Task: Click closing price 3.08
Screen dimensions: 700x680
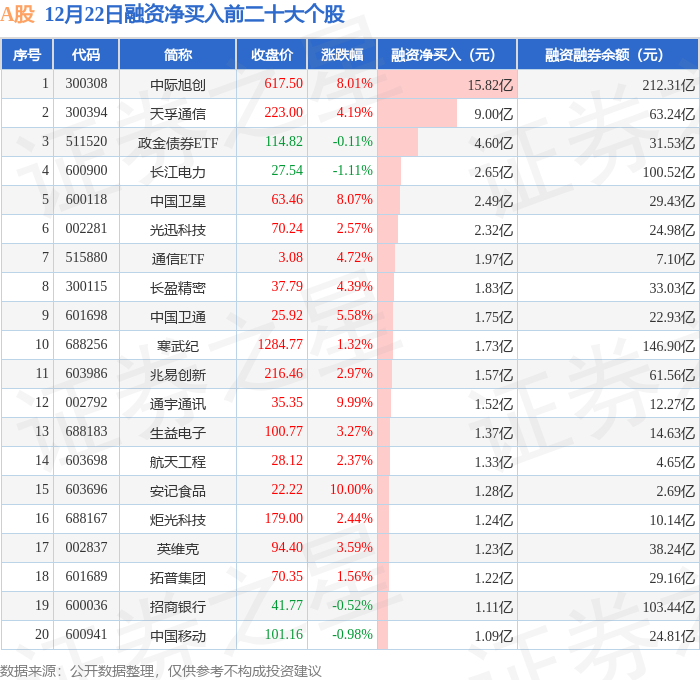Action: click(290, 258)
